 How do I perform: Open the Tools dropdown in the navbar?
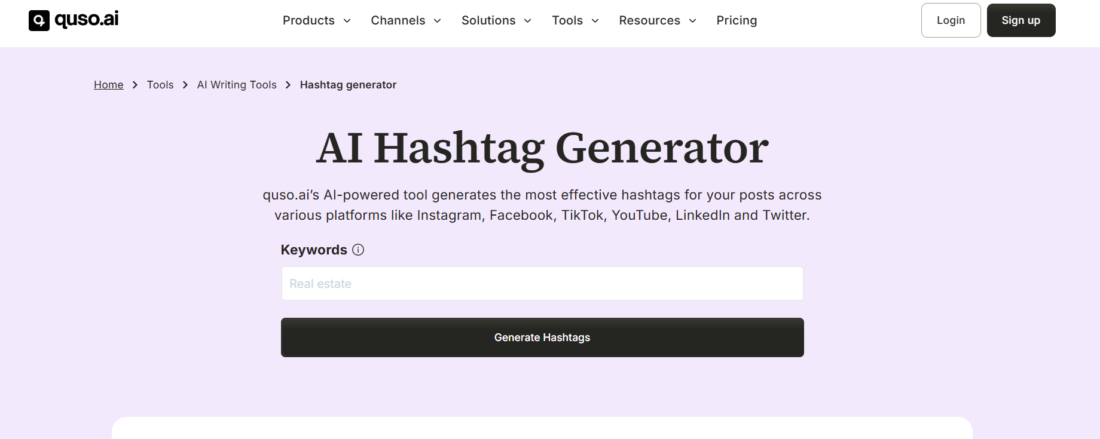tap(575, 20)
